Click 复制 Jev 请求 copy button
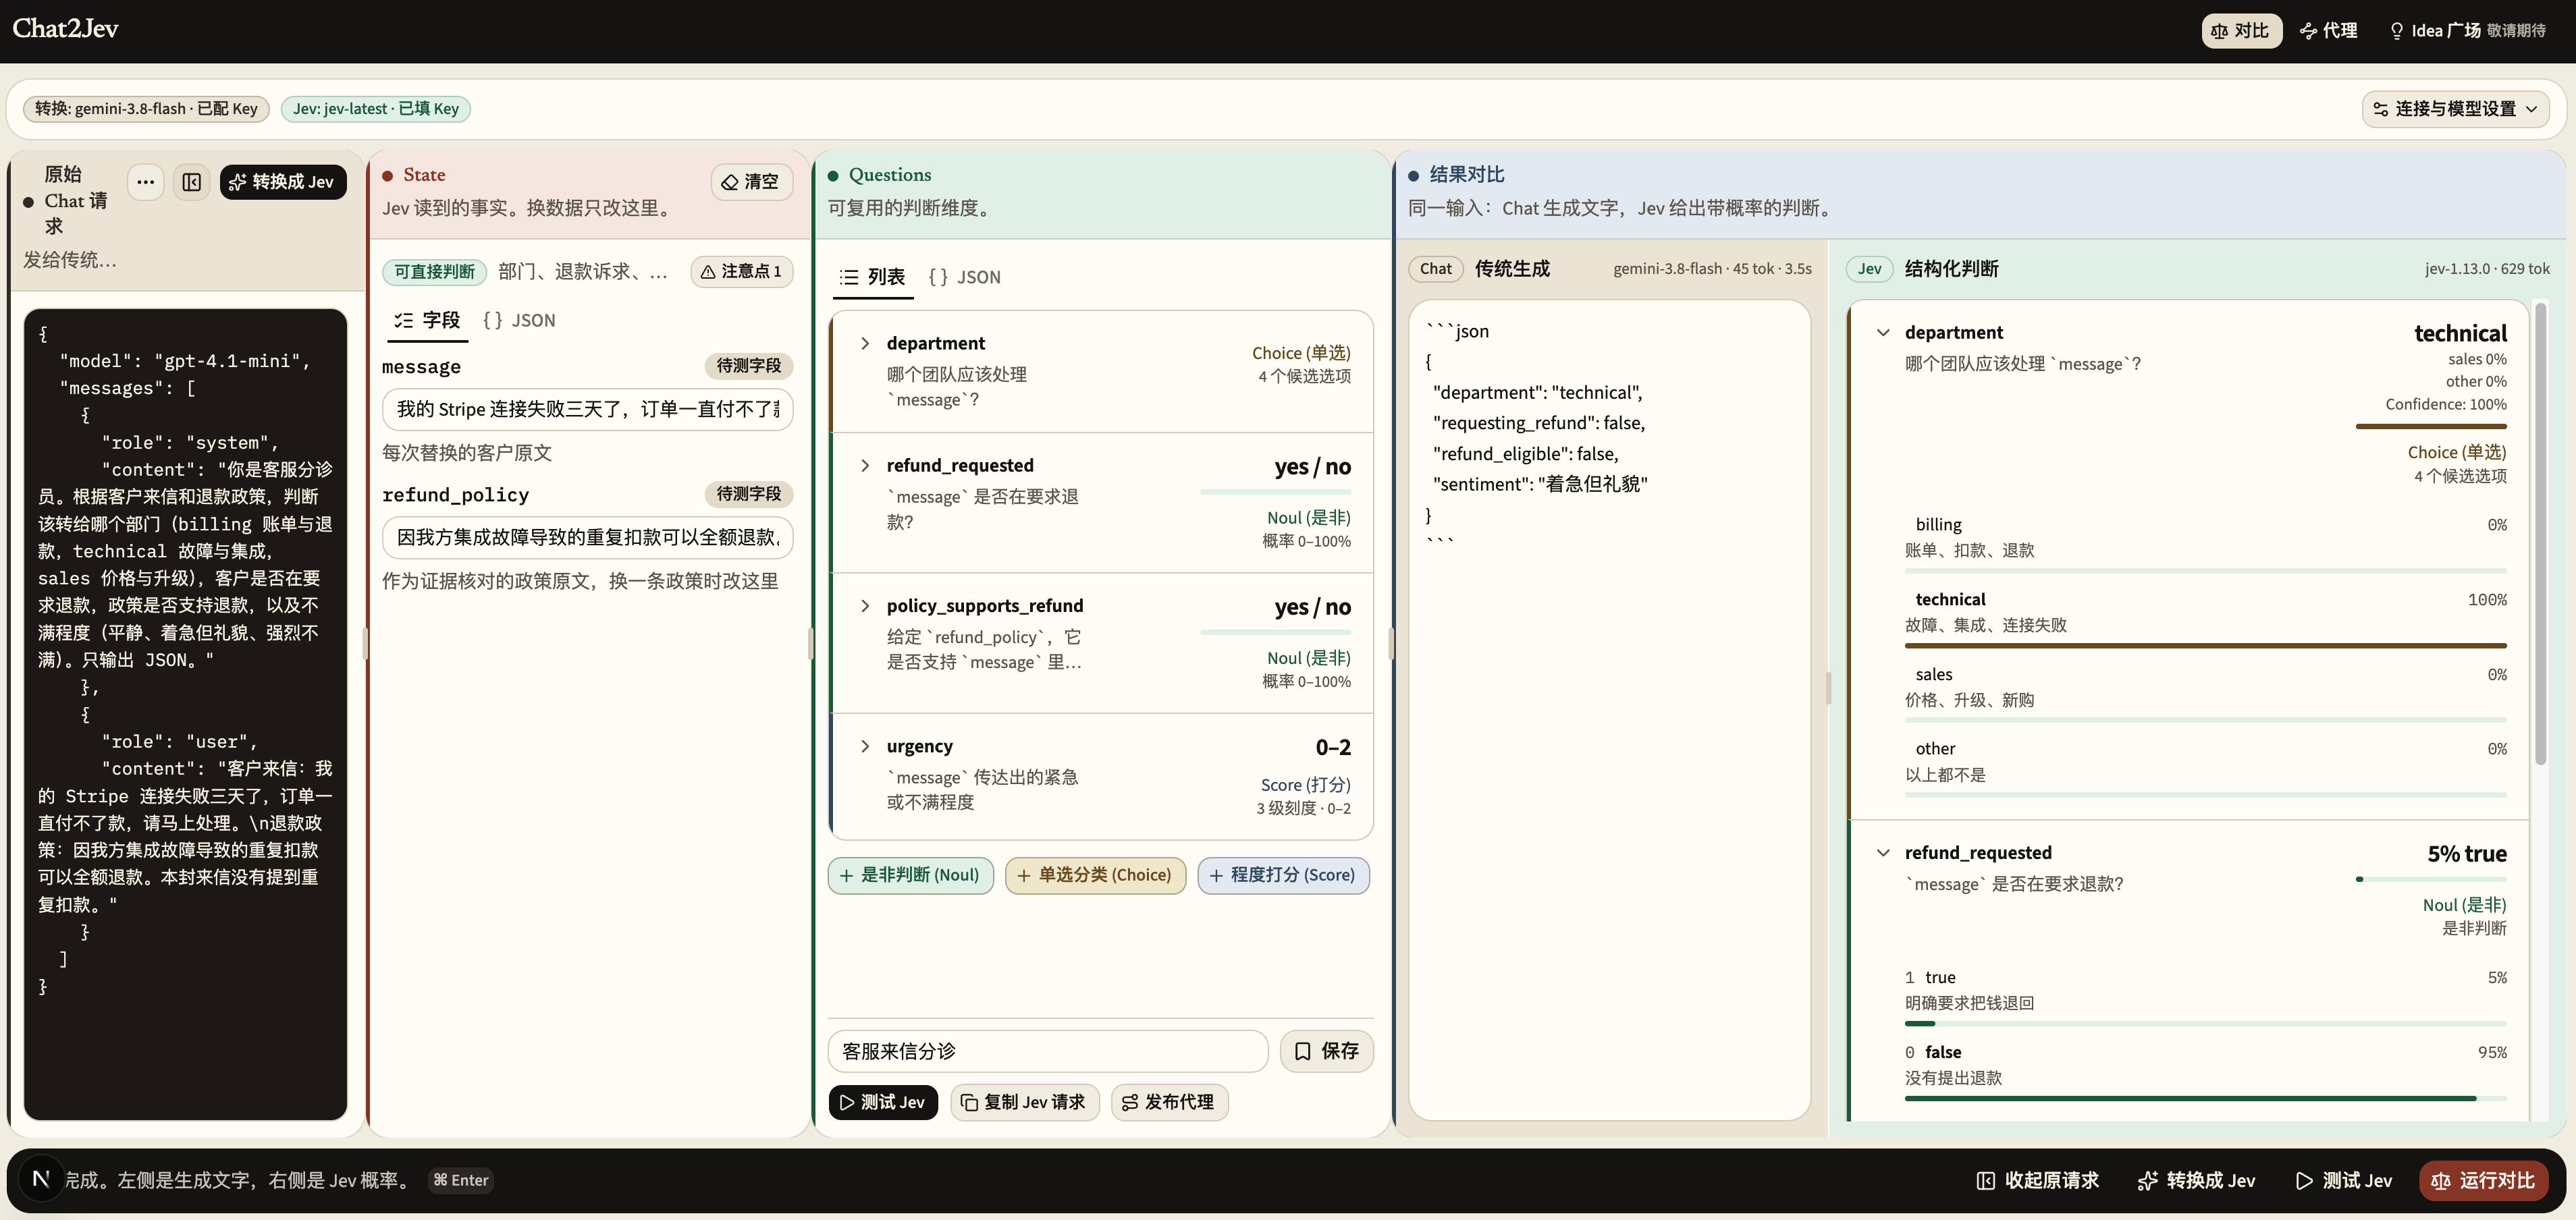The width and height of the screenshot is (2576, 1220). pos(1024,1102)
